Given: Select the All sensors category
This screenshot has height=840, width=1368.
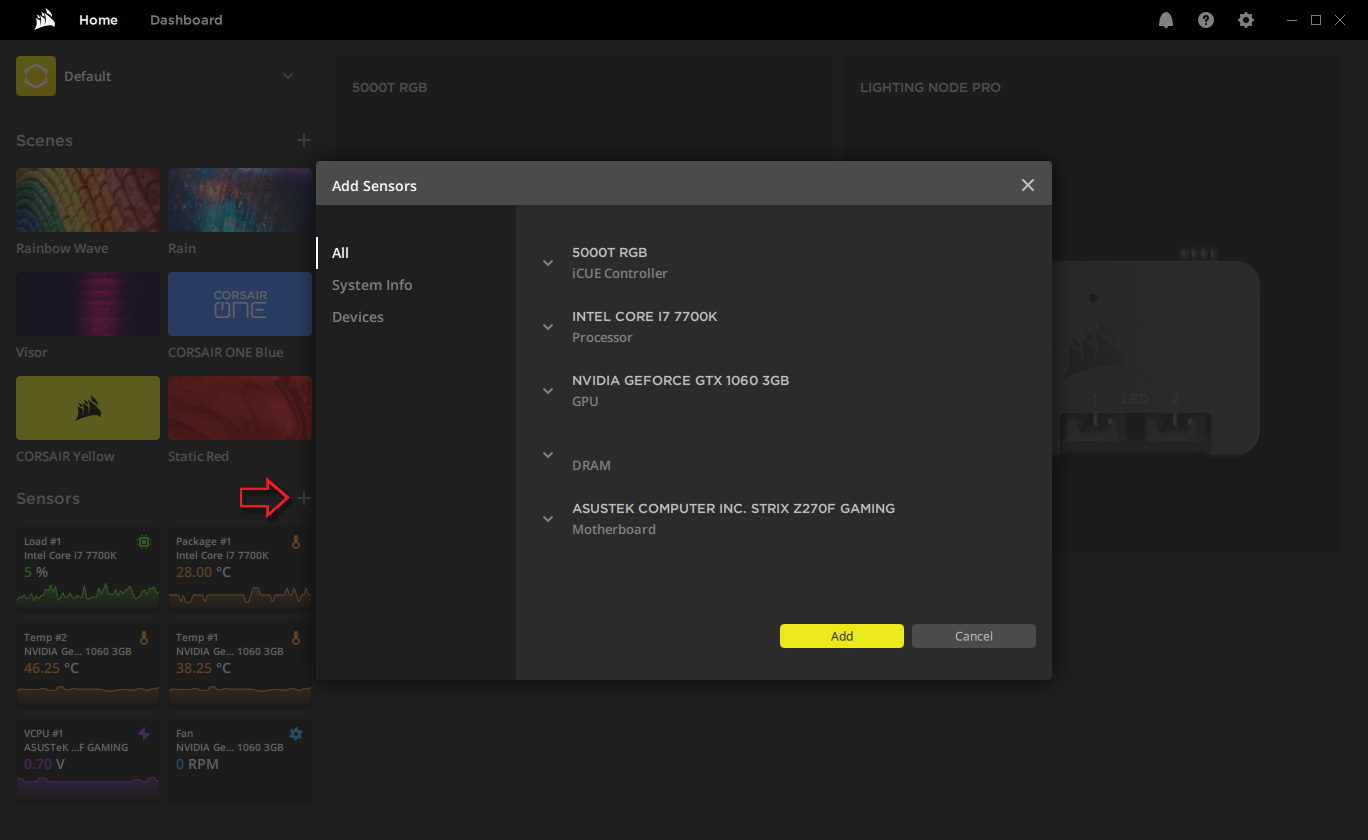Looking at the screenshot, I should 341,253.
